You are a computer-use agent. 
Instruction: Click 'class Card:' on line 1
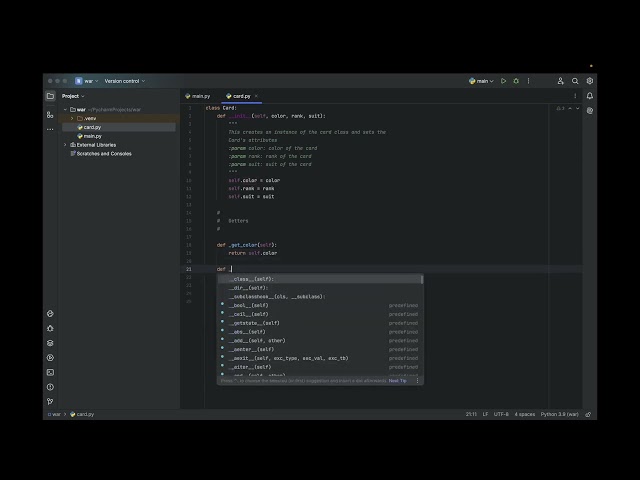[221, 108]
